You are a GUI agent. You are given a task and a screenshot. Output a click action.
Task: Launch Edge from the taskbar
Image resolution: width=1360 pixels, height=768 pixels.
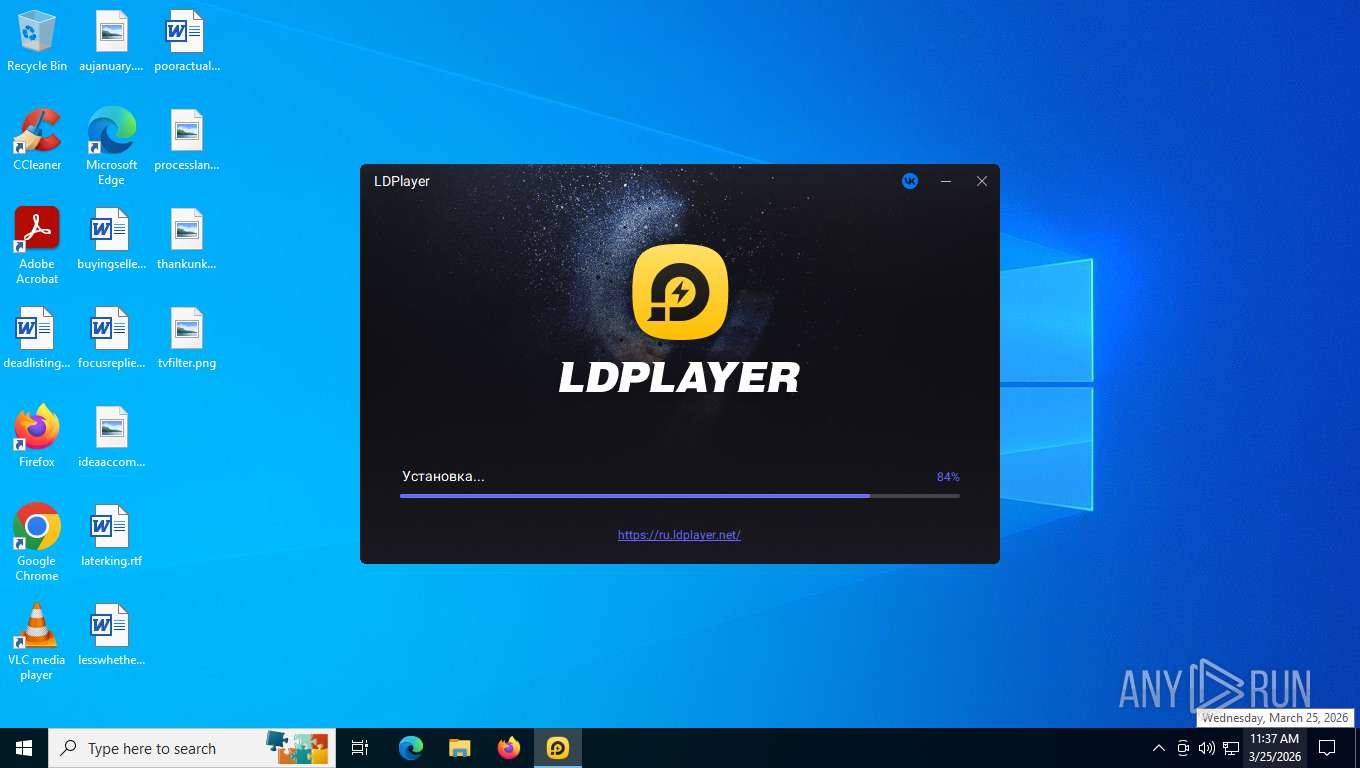click(411, 748)
